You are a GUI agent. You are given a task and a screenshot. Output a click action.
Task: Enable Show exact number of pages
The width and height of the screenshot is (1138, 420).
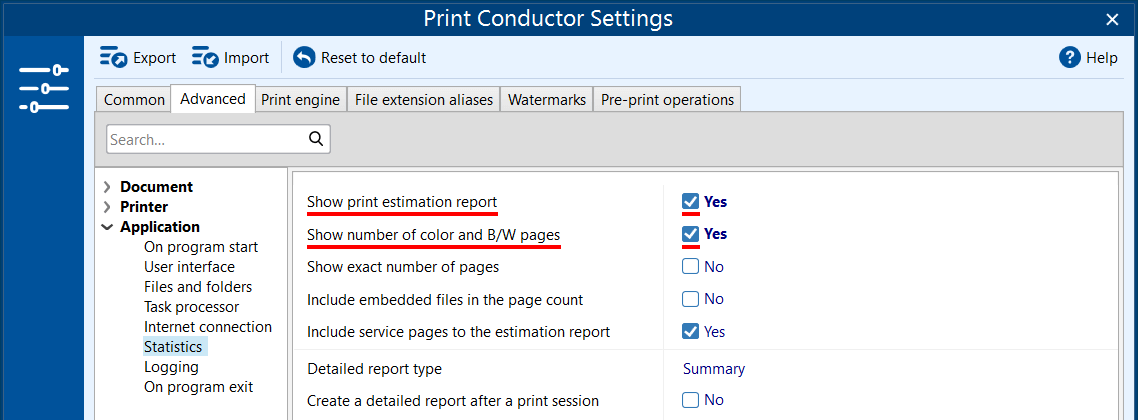pyautogui.click(x=690, y=267)
